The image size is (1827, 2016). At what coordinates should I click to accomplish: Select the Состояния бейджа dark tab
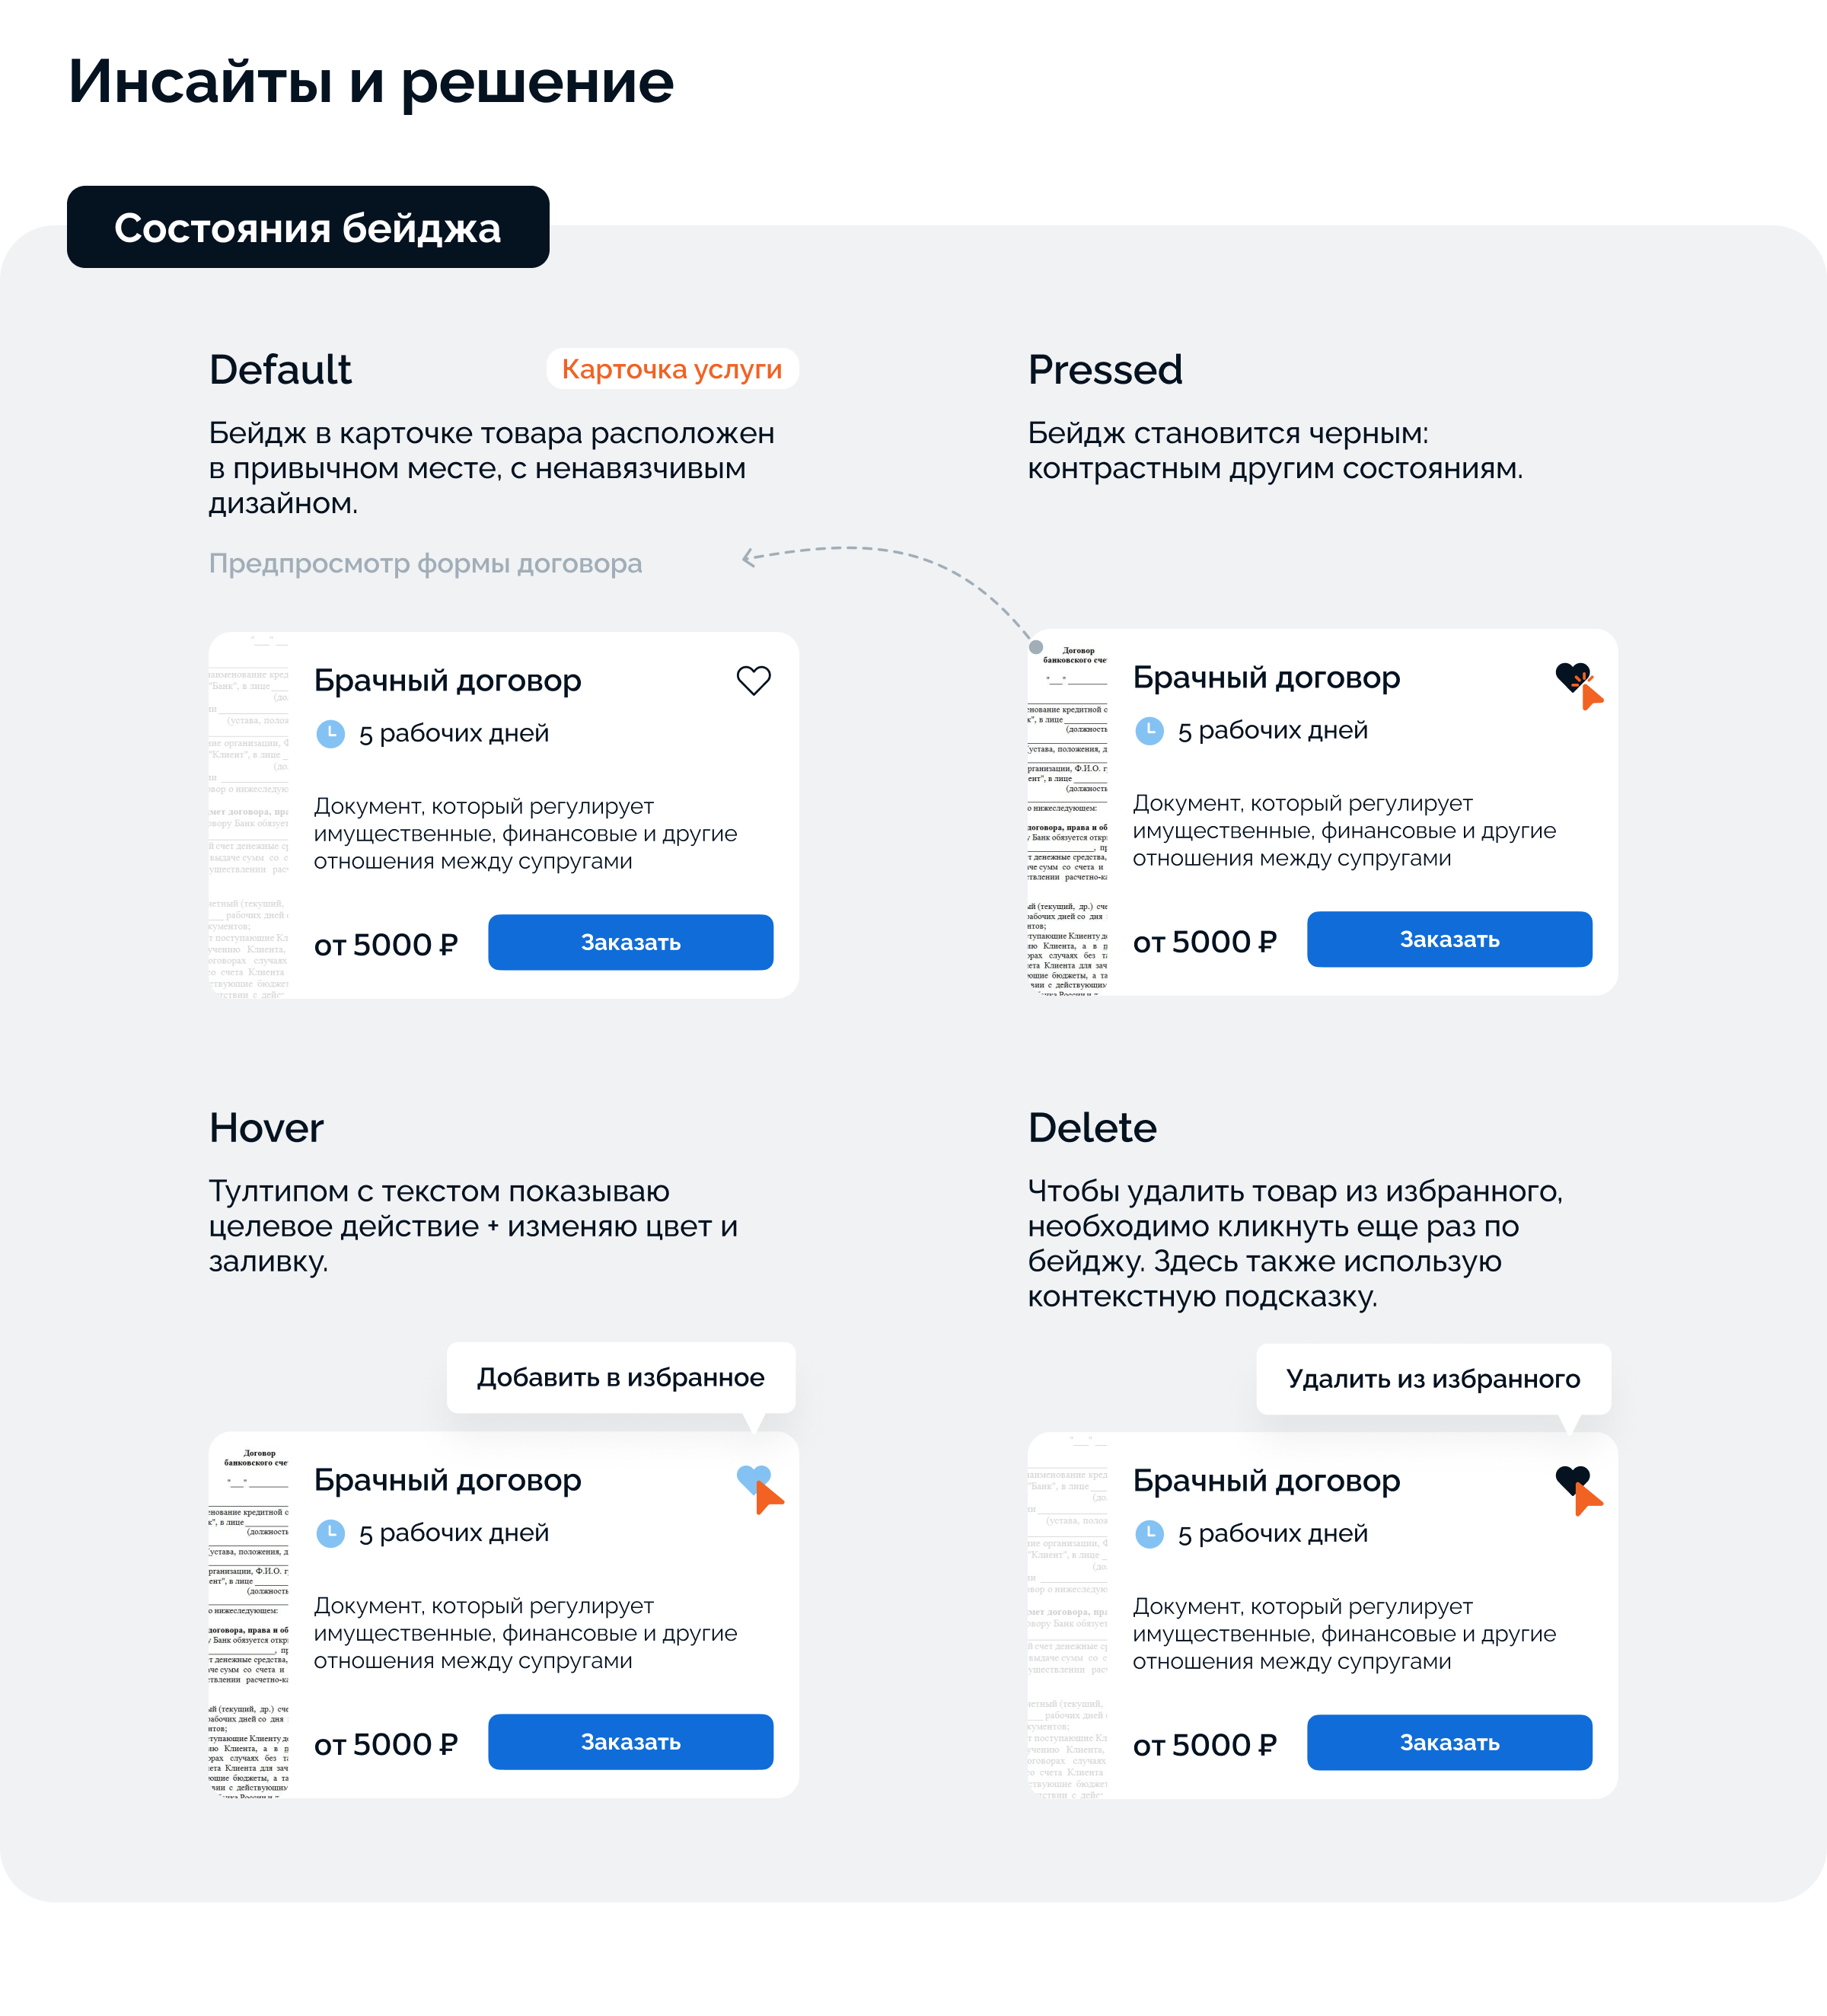308,227
